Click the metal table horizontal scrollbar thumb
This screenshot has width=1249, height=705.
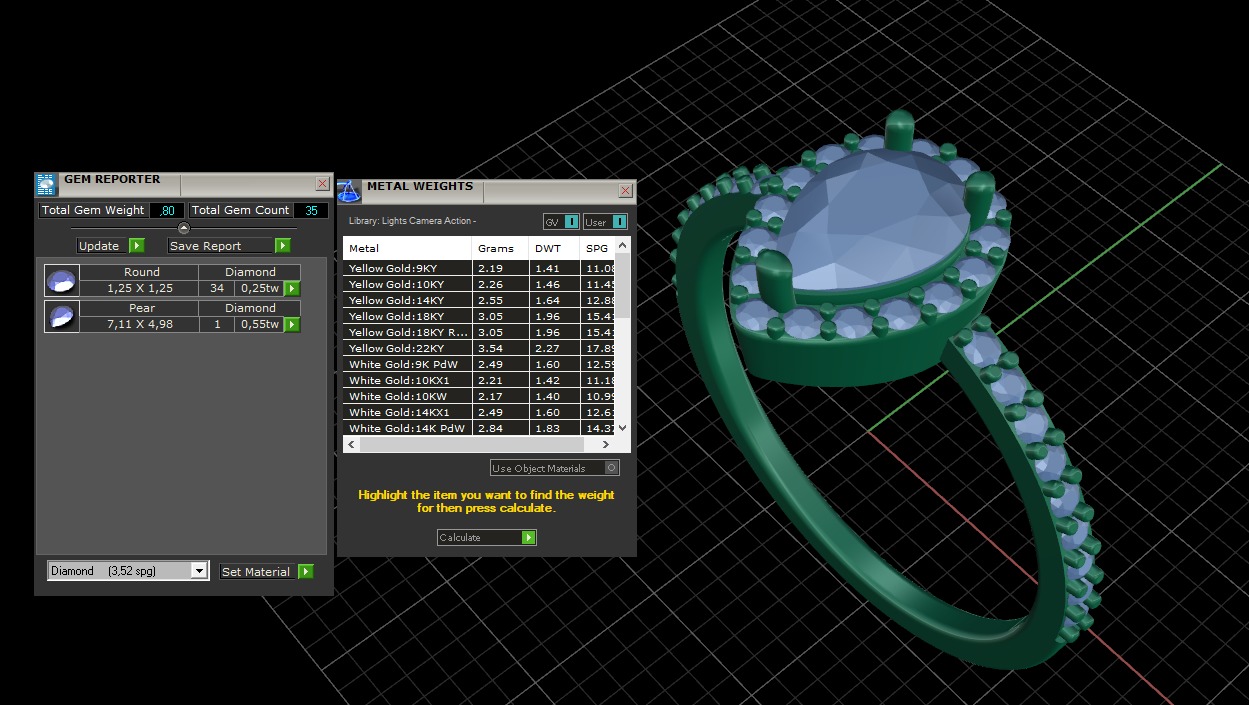click(471, 444)
